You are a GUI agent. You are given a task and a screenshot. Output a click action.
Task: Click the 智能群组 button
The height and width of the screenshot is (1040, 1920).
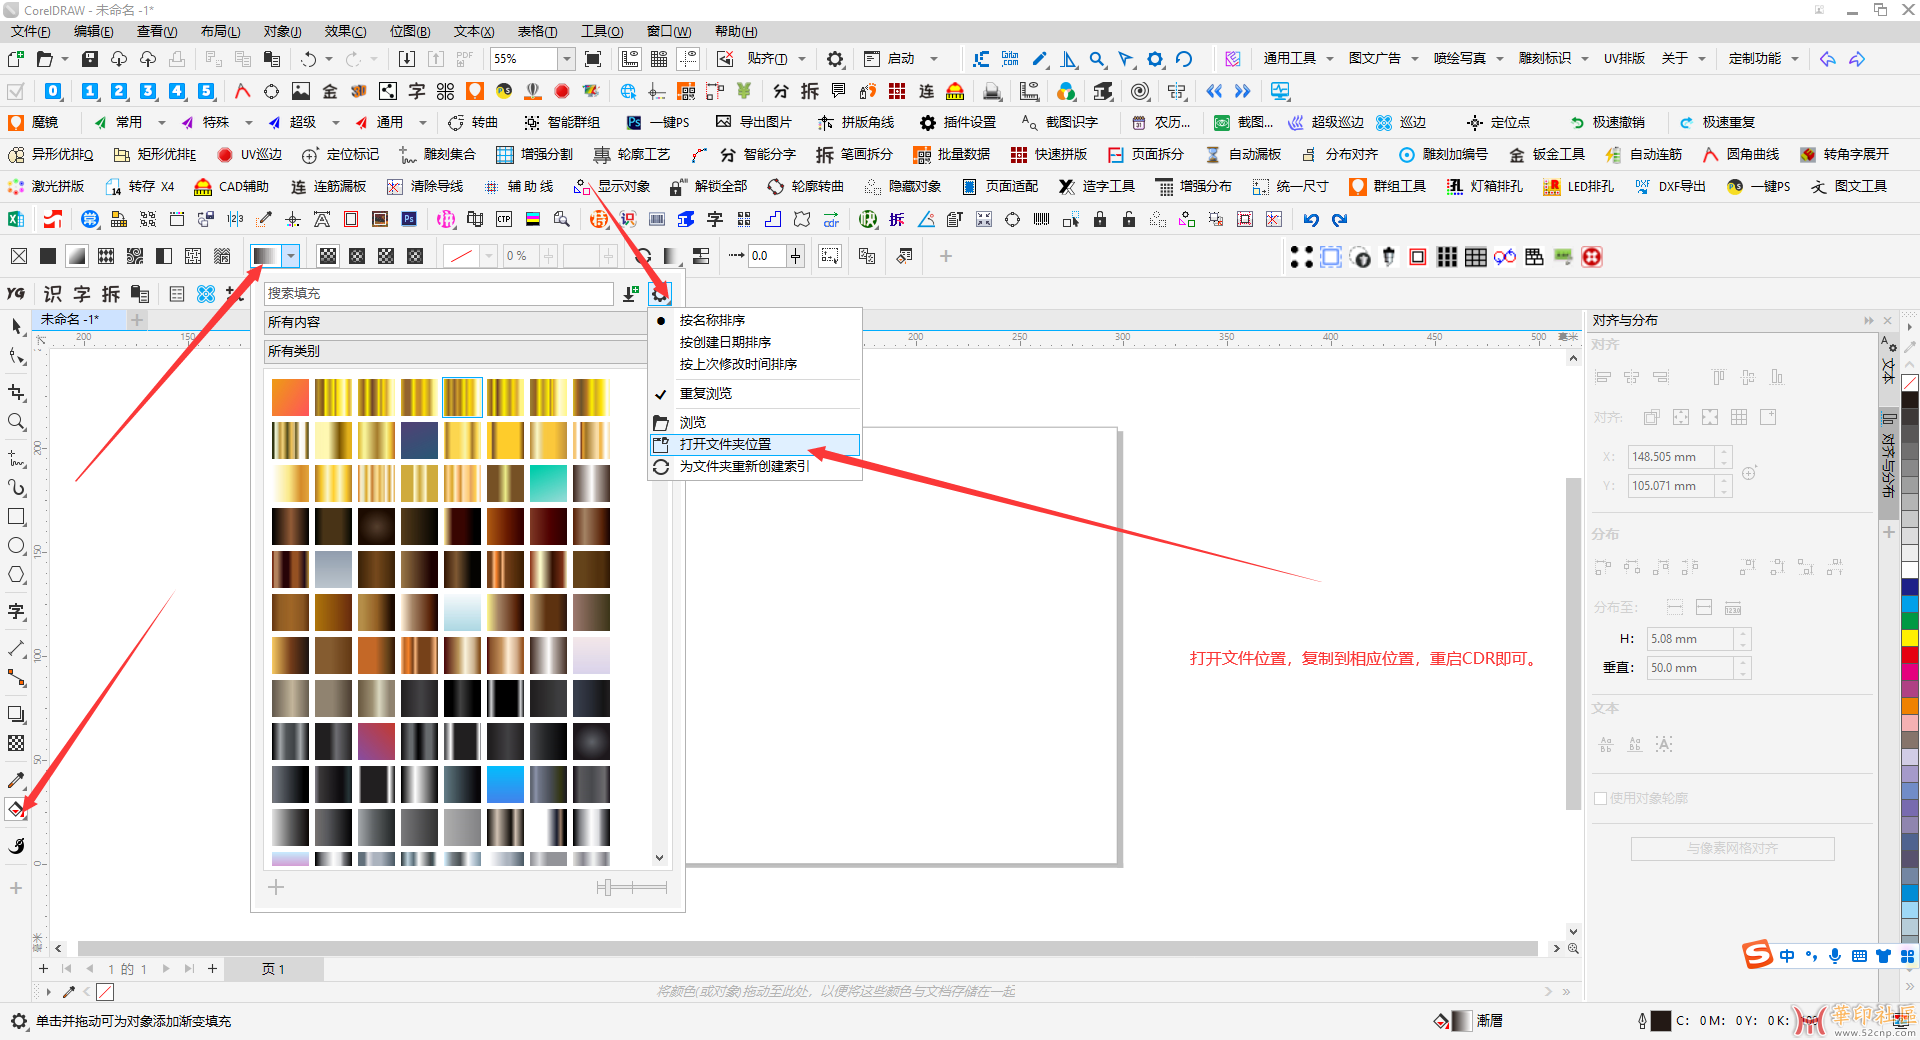pyautogui.click(x=562, y=122)
